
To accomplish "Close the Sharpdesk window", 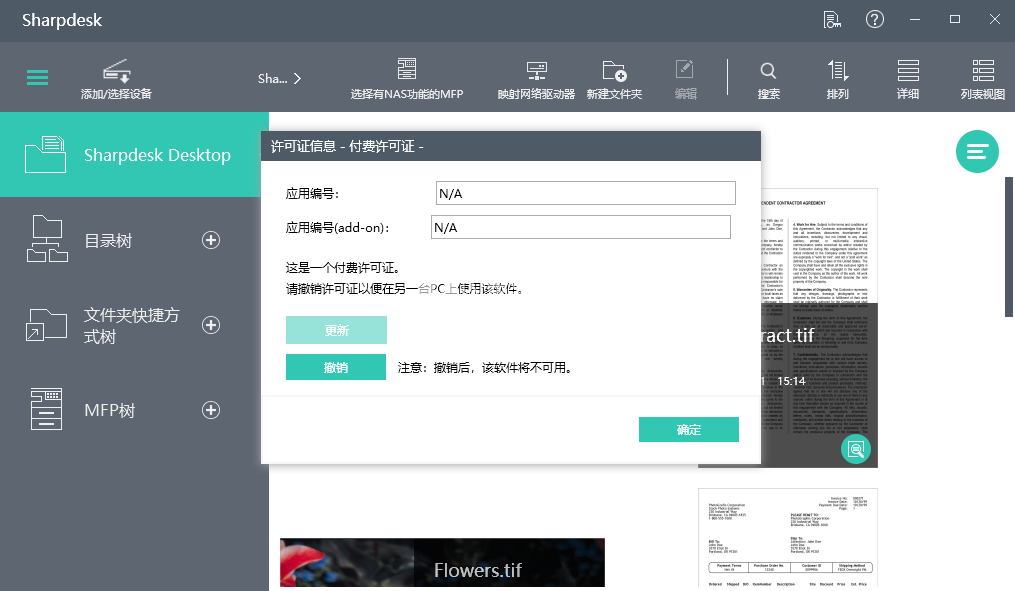I will pos(995,19).
